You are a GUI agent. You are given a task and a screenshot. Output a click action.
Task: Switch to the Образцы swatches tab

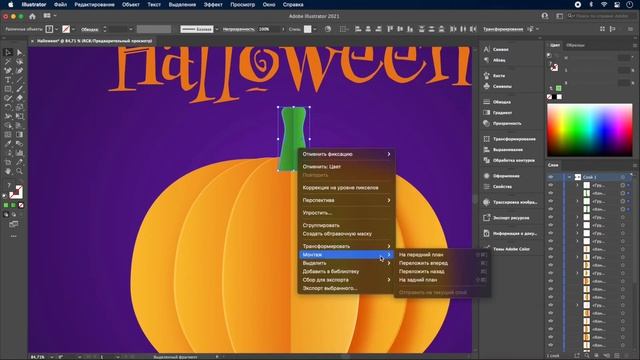[576, 45]
